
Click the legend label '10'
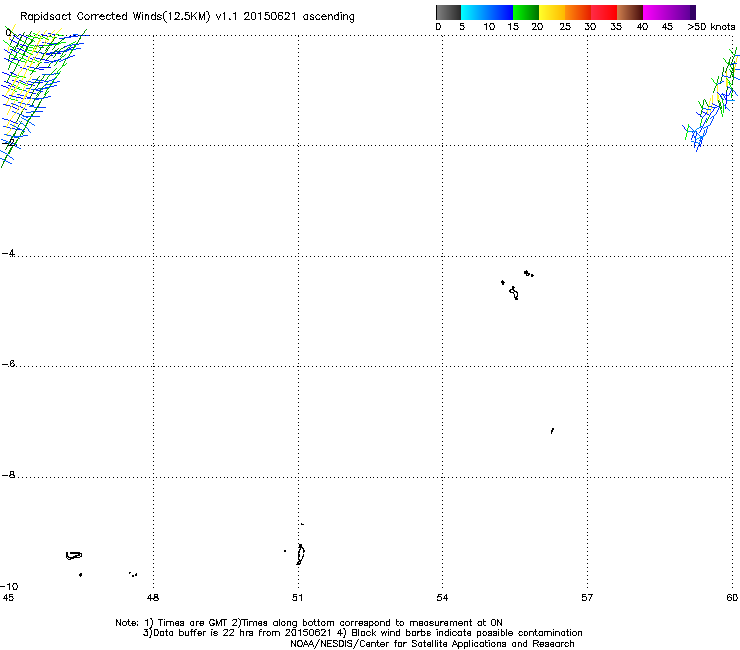pos(489,27)
